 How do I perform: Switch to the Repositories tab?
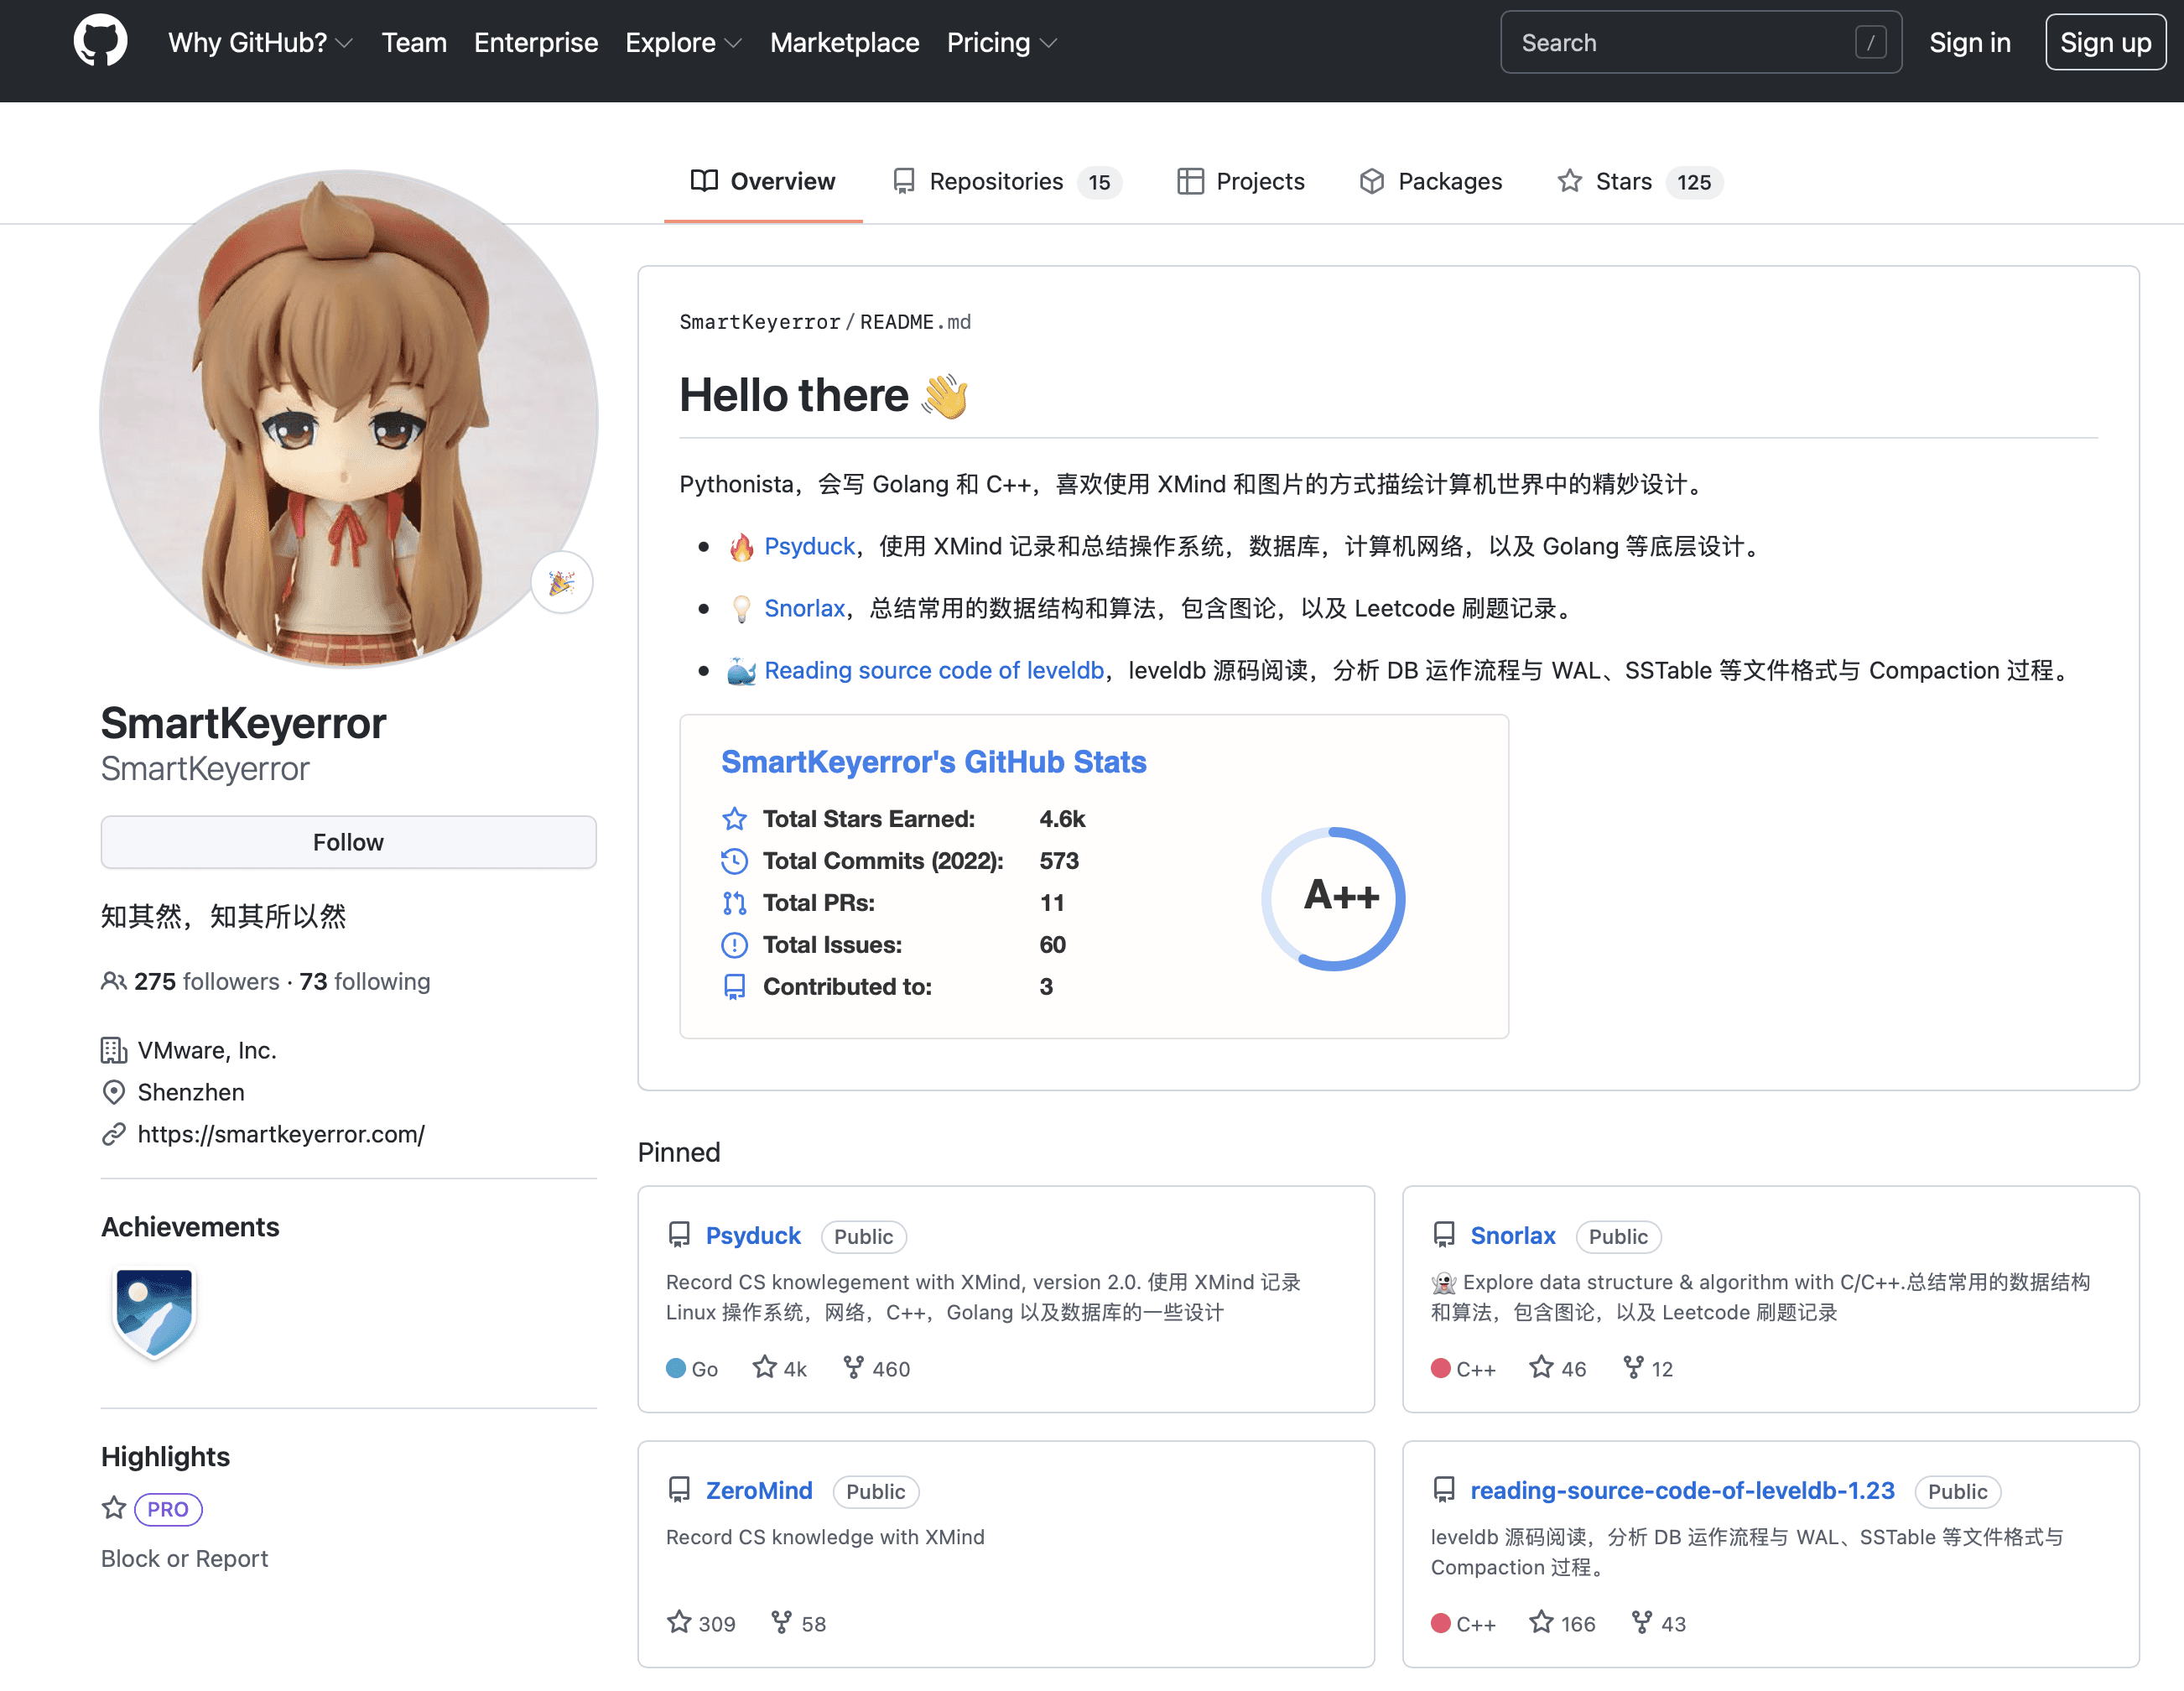[996, 181]
